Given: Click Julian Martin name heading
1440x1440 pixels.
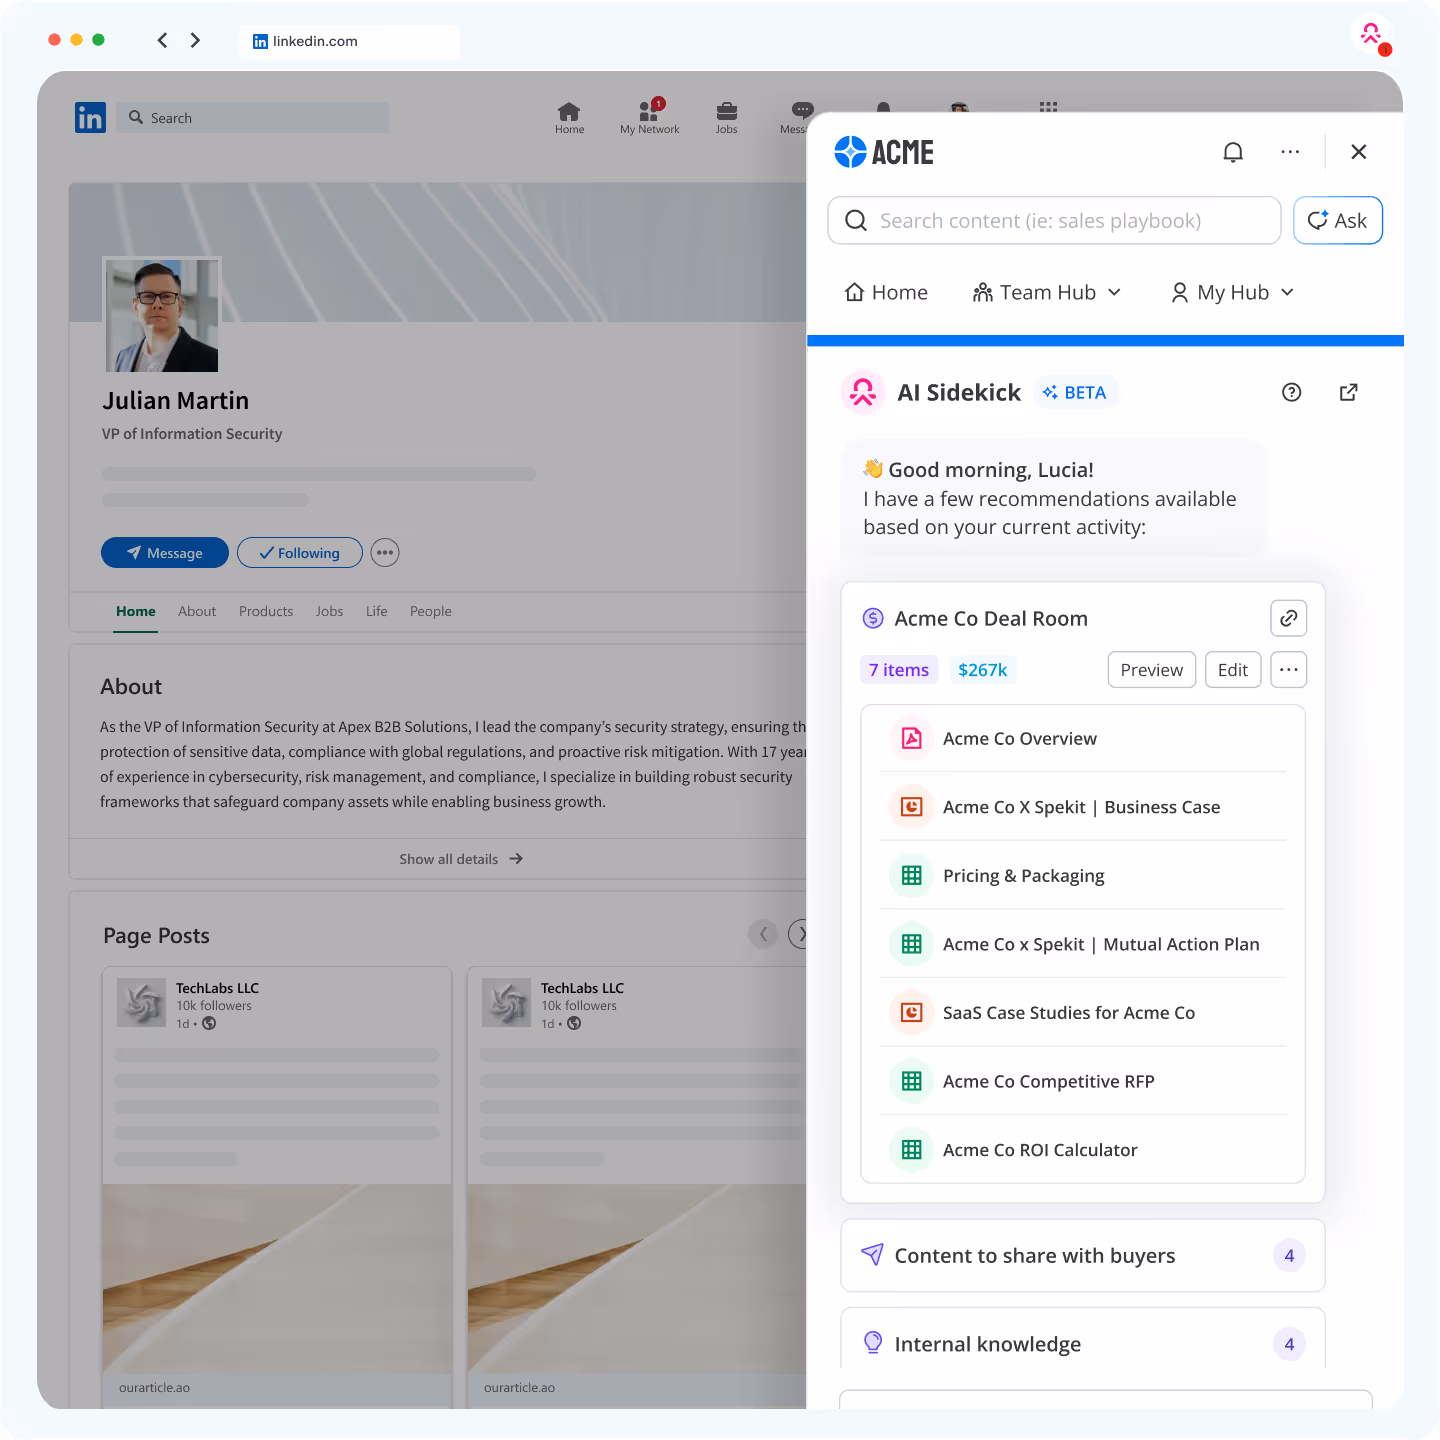Looking at the screenshot, I should click(175, 401).
